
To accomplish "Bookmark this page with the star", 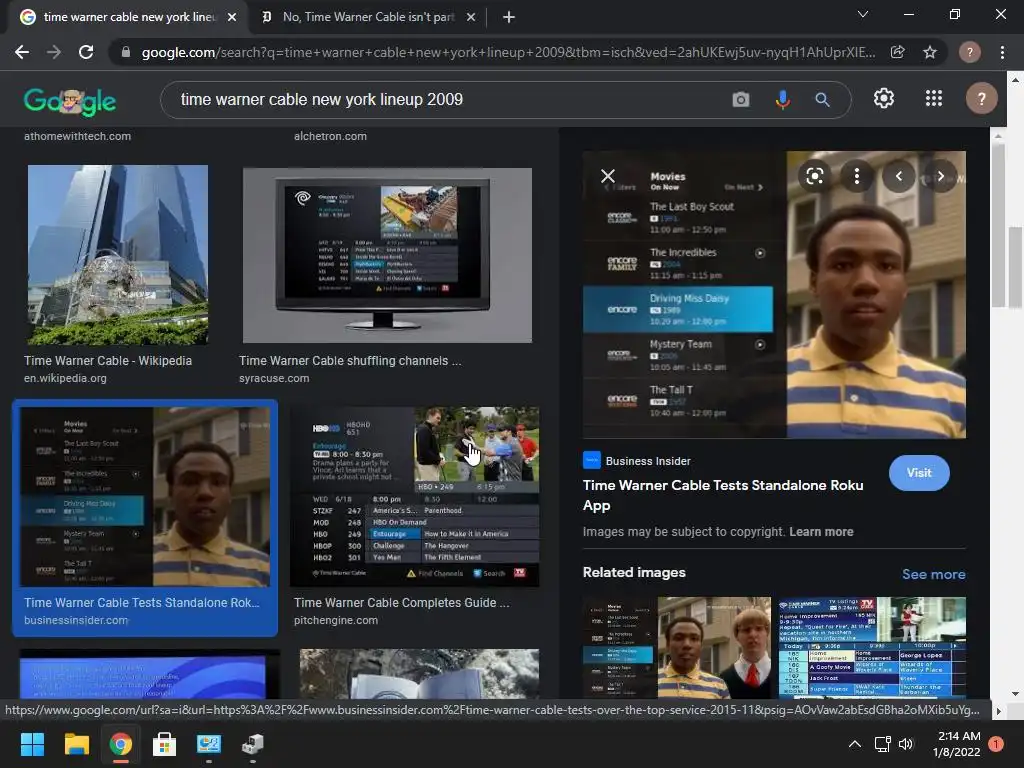I will click(x=930, y=52).
